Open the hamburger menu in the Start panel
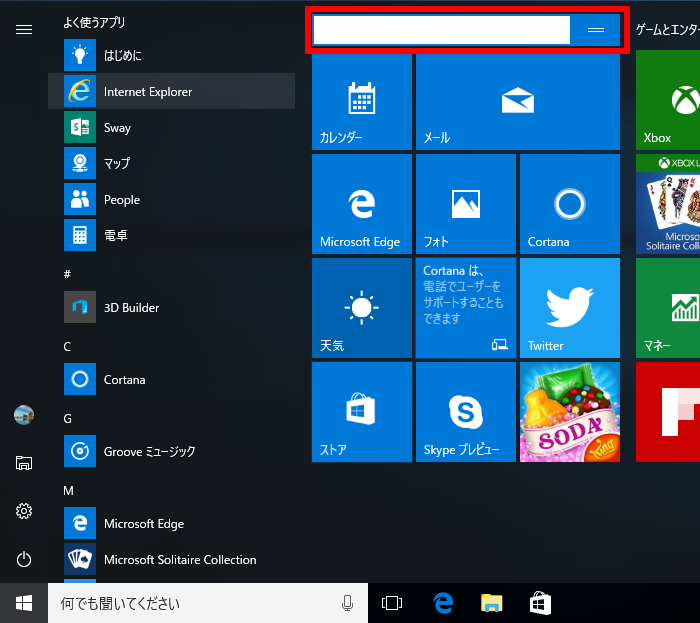The image size is (700, 623). coord(24,29)
